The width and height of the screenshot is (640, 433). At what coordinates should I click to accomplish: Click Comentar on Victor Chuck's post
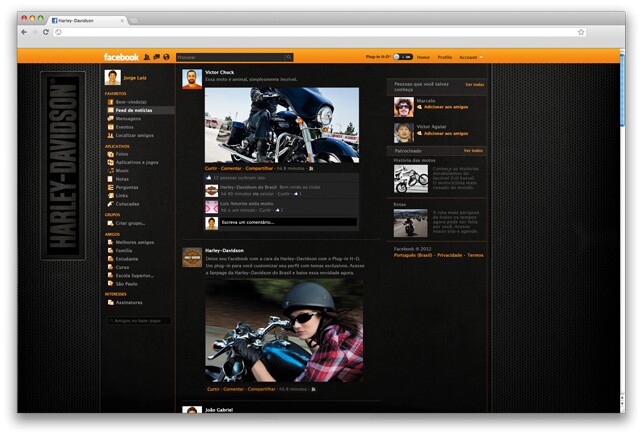click(231, 168)
